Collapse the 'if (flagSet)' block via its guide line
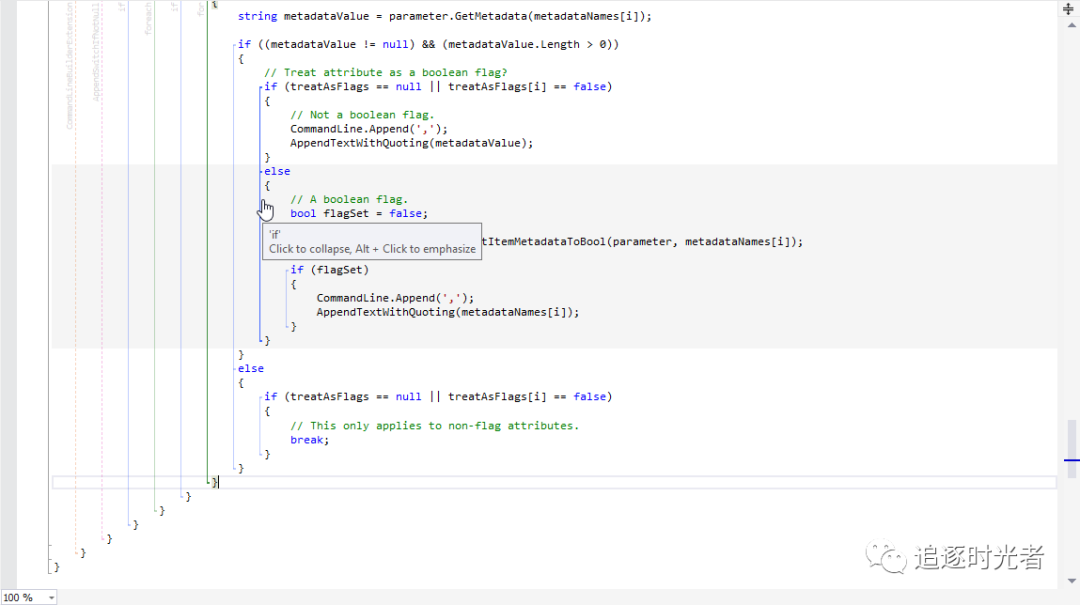 287,298
